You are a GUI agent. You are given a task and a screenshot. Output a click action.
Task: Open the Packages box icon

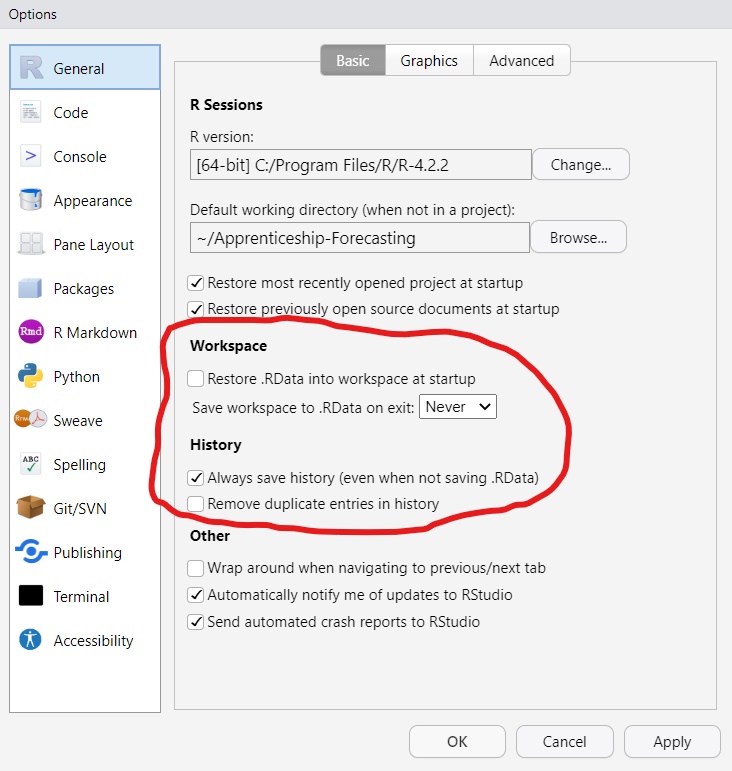31,289
